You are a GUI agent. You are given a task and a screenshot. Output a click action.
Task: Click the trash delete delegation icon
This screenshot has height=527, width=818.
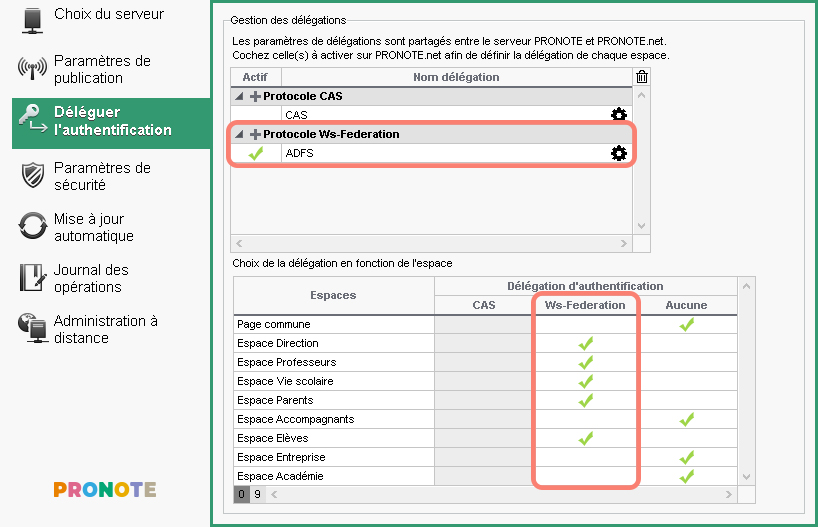click(642, 77)
